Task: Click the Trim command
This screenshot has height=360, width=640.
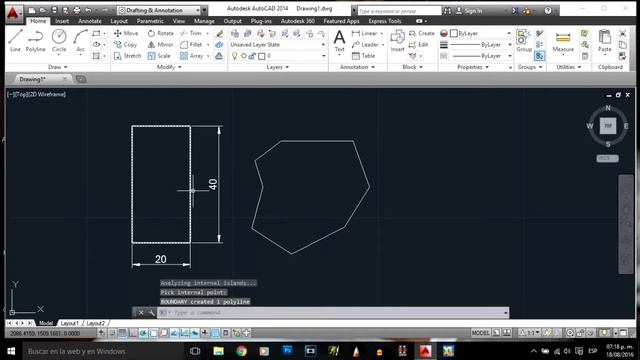Action: tap(191, 33)
